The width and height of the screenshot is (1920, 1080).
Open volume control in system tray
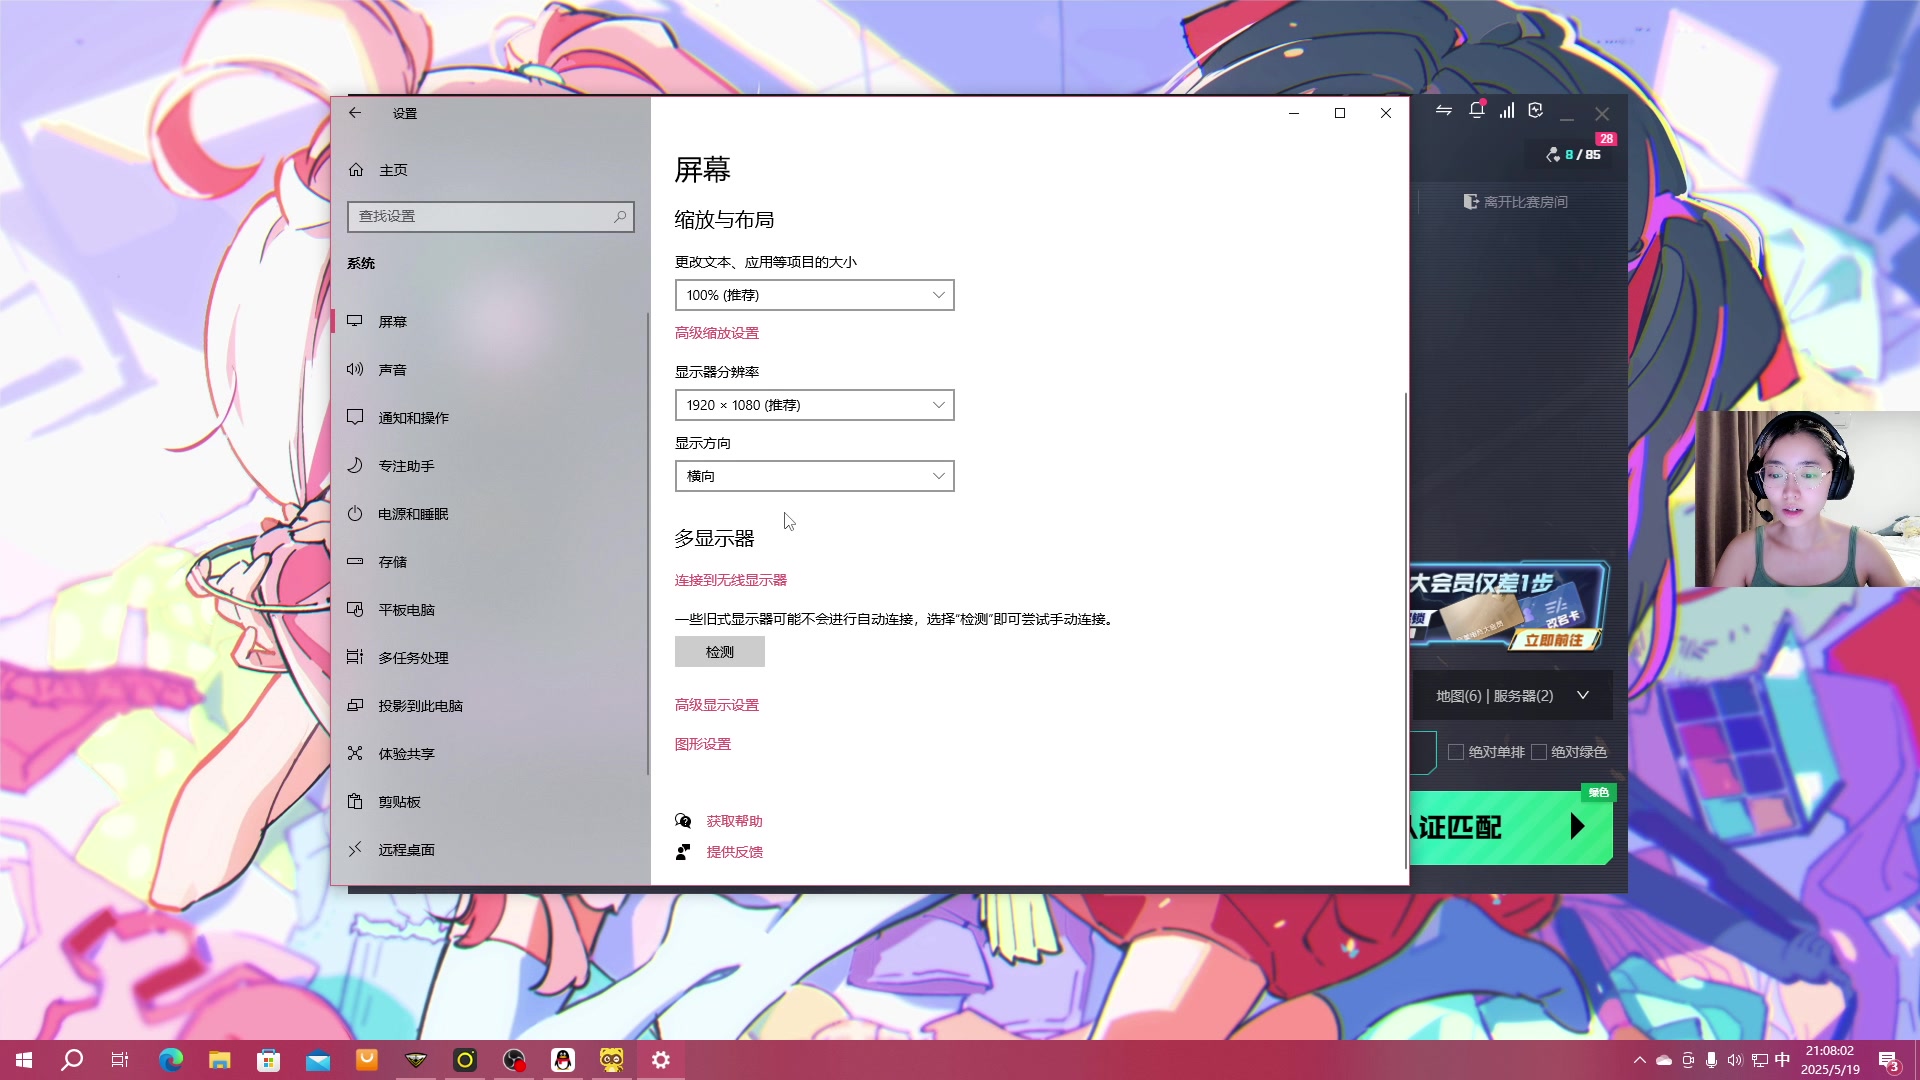click(x=1735, y=1060)
